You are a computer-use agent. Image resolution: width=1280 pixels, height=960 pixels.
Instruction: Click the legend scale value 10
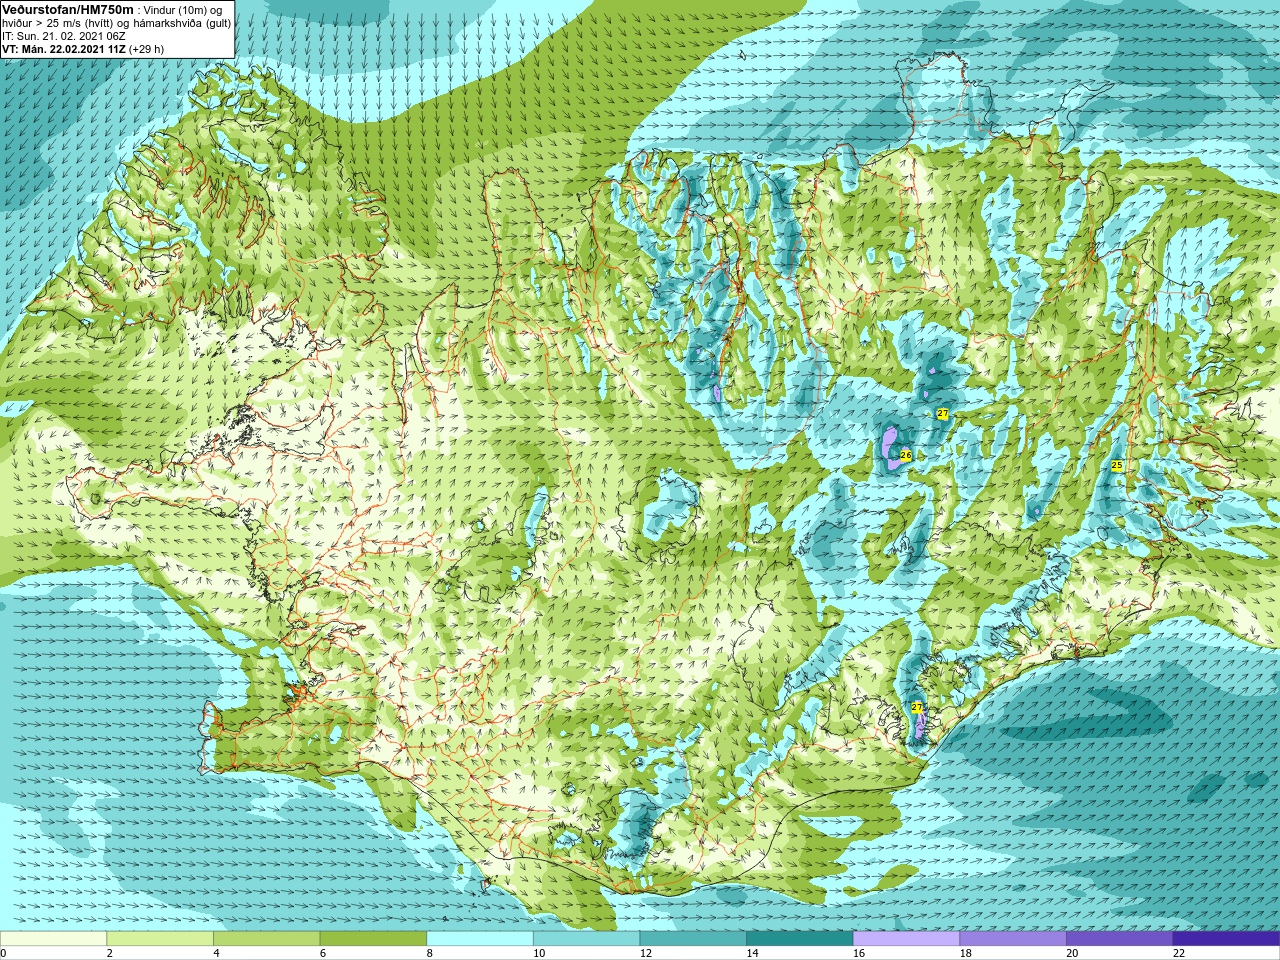tap(539, 954)
